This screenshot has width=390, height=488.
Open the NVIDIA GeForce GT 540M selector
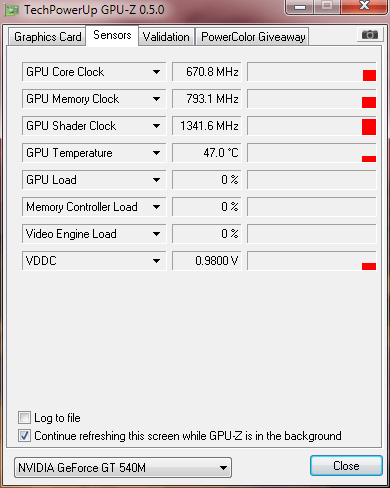tap(123, 467)
